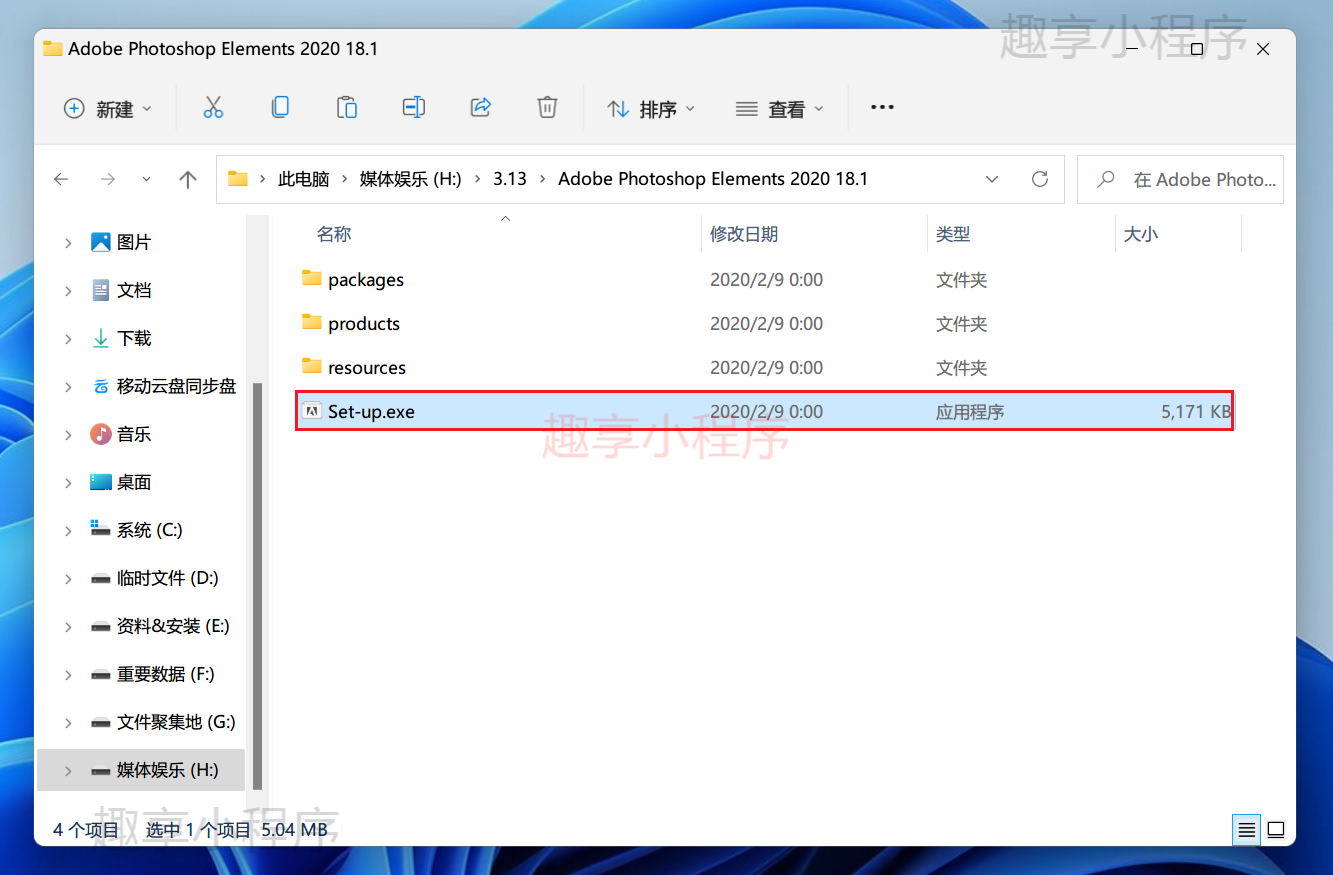1333x875 pixels.
Task: Click 3.13 in breadcrumb path
Action: (x=510, y=179)
